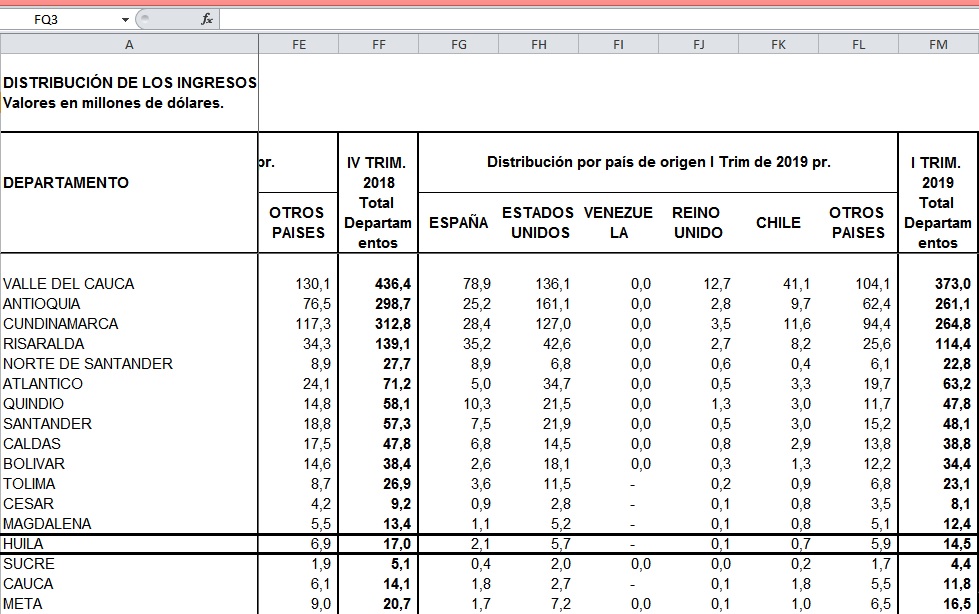Select the 'CAUCA' row label cell
This screenshot has width=979, height=614.
pos(28,583)
